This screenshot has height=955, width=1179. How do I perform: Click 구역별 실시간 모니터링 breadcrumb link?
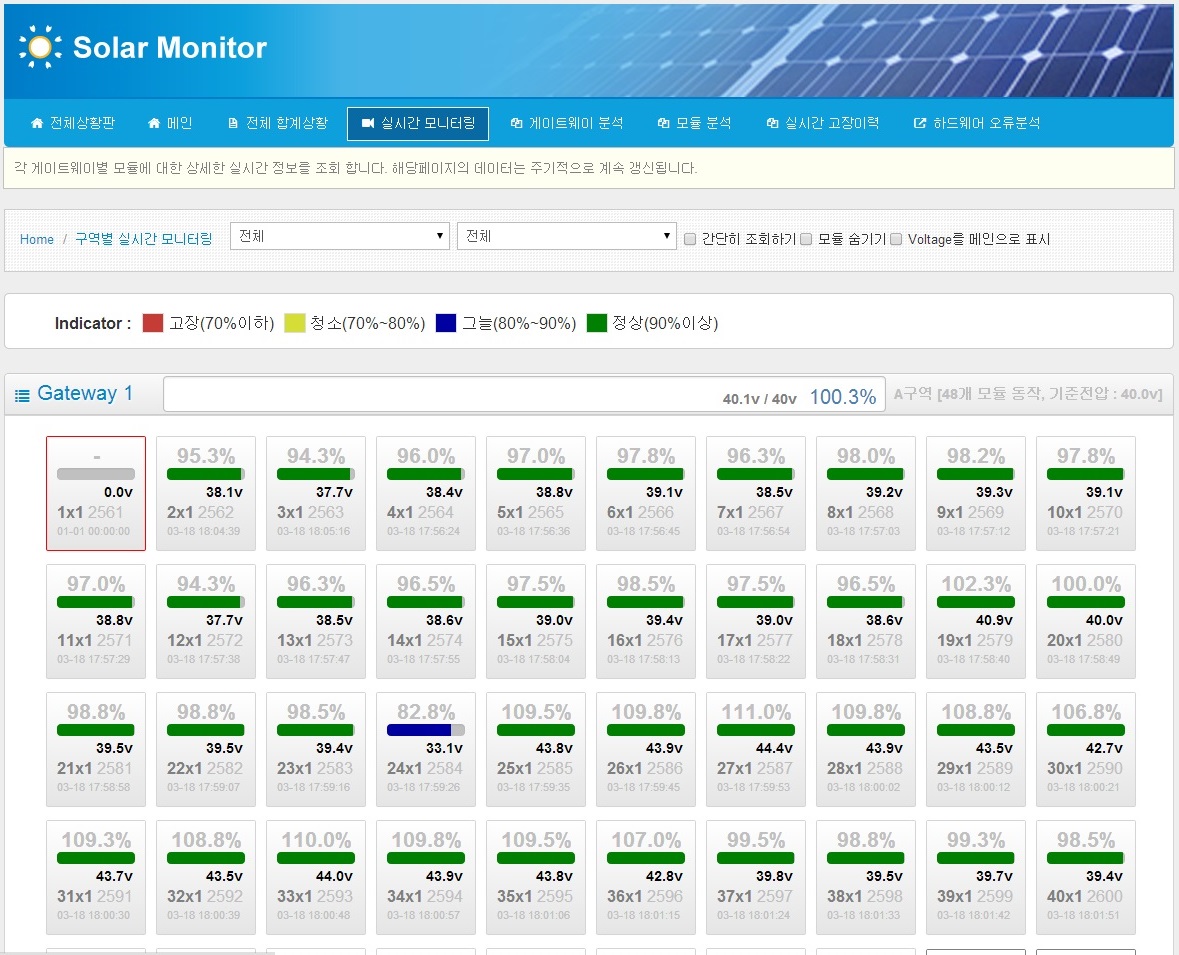(144, 239)
